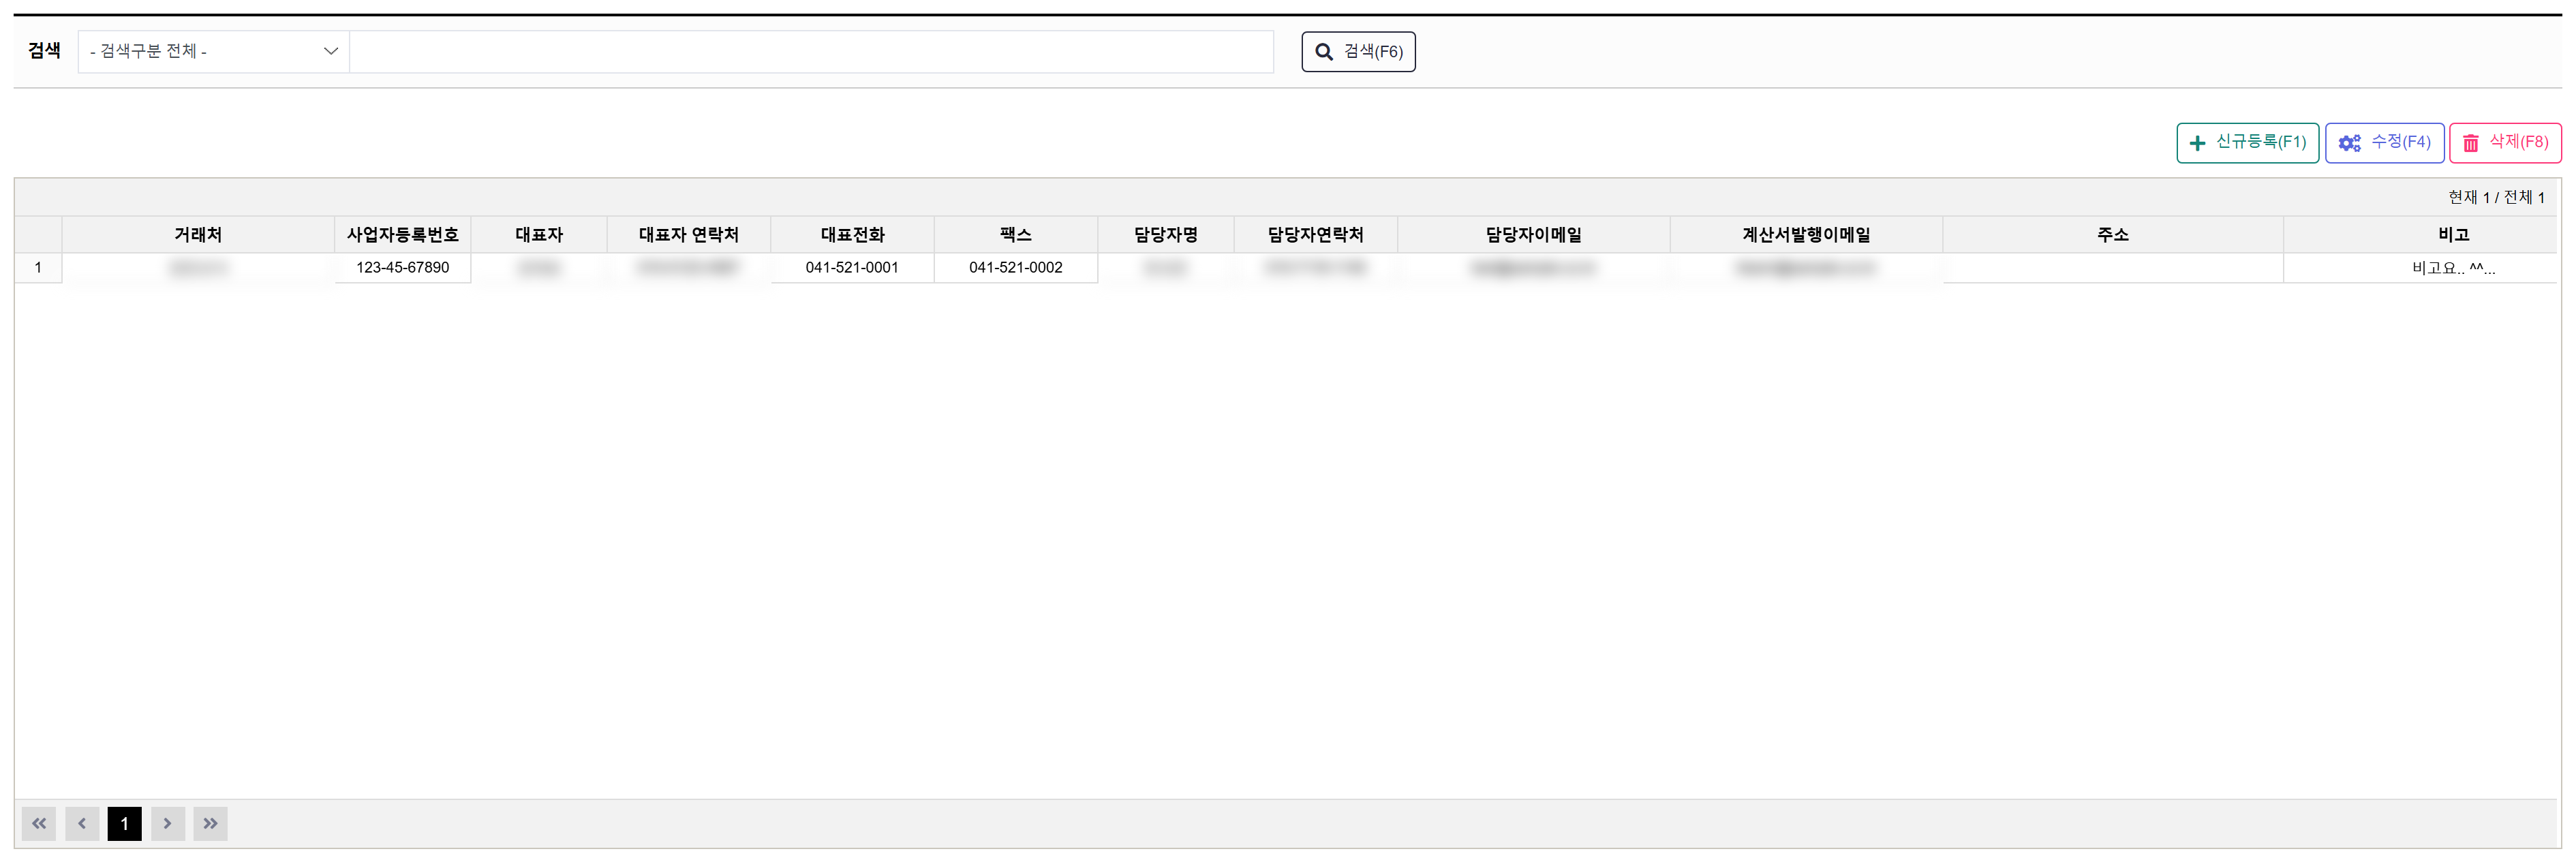Click the 담당자명 column header

point(1166,234)
